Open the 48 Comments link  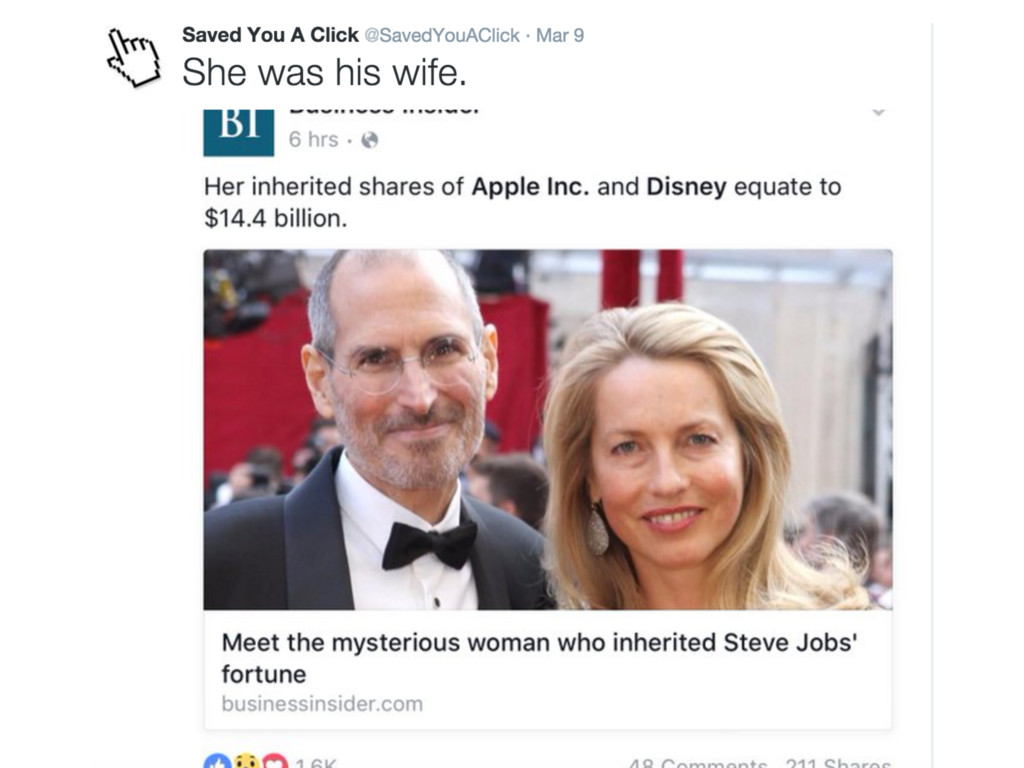(x=697, y=763)
